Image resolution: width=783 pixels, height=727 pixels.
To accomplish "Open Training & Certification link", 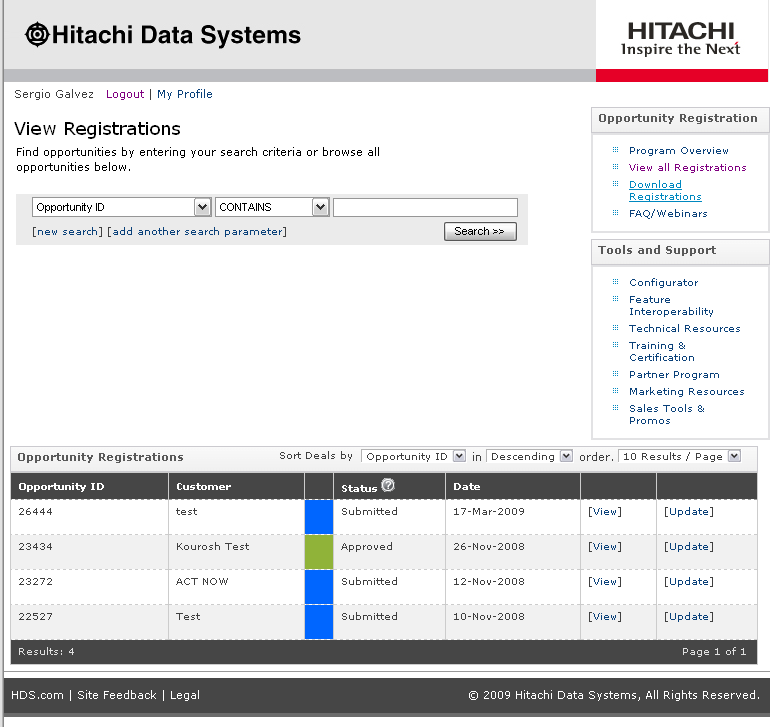I will click(x=662, y=352).
